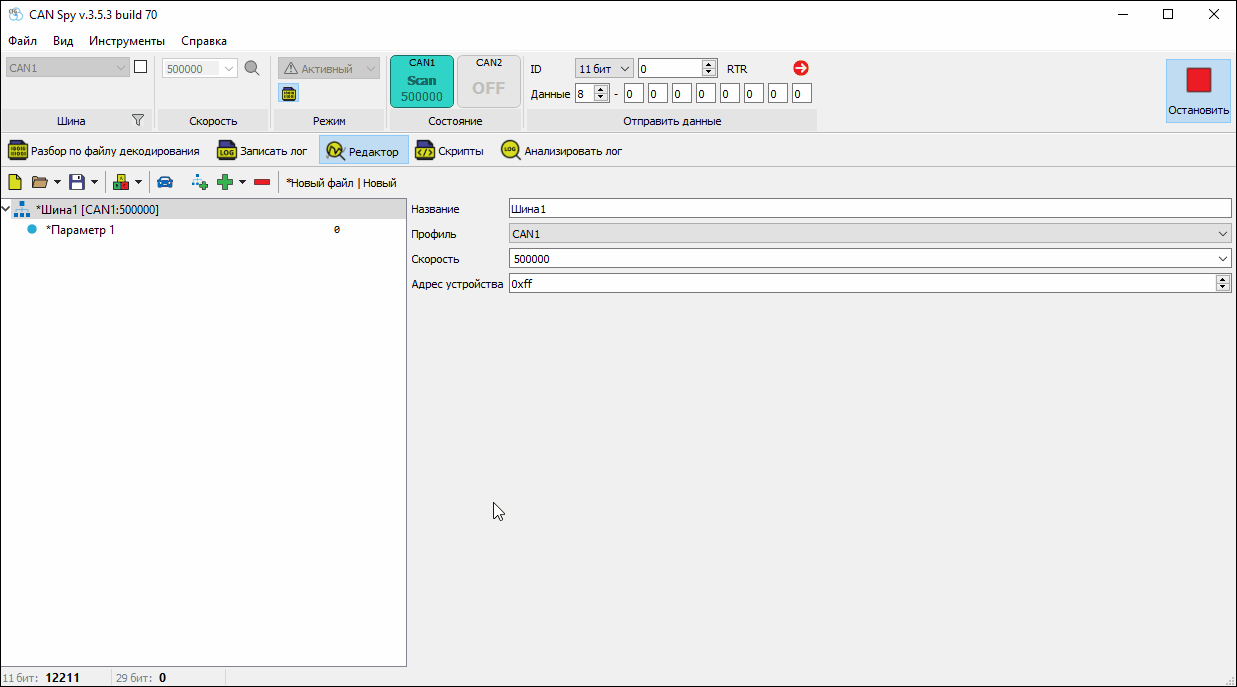Click the red minus remove icon
Viewport: 1237px width, 687px height.
[x=262, y=182]
